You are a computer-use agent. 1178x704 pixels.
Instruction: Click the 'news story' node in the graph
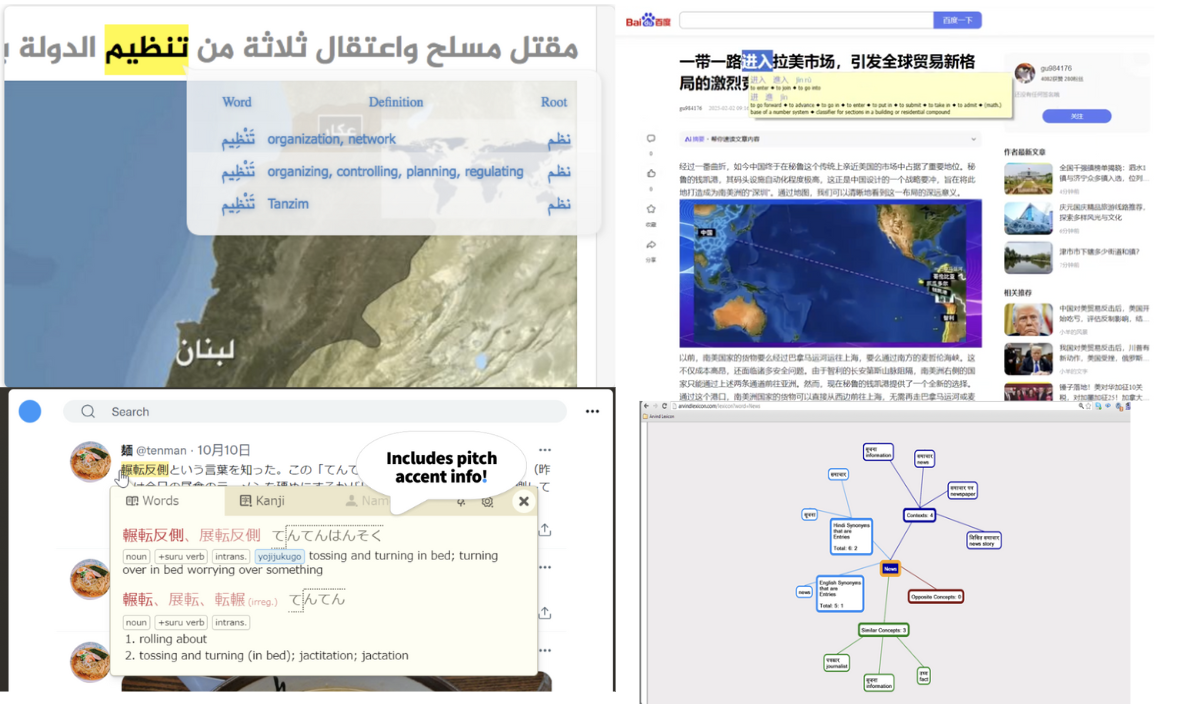(984, 540)
